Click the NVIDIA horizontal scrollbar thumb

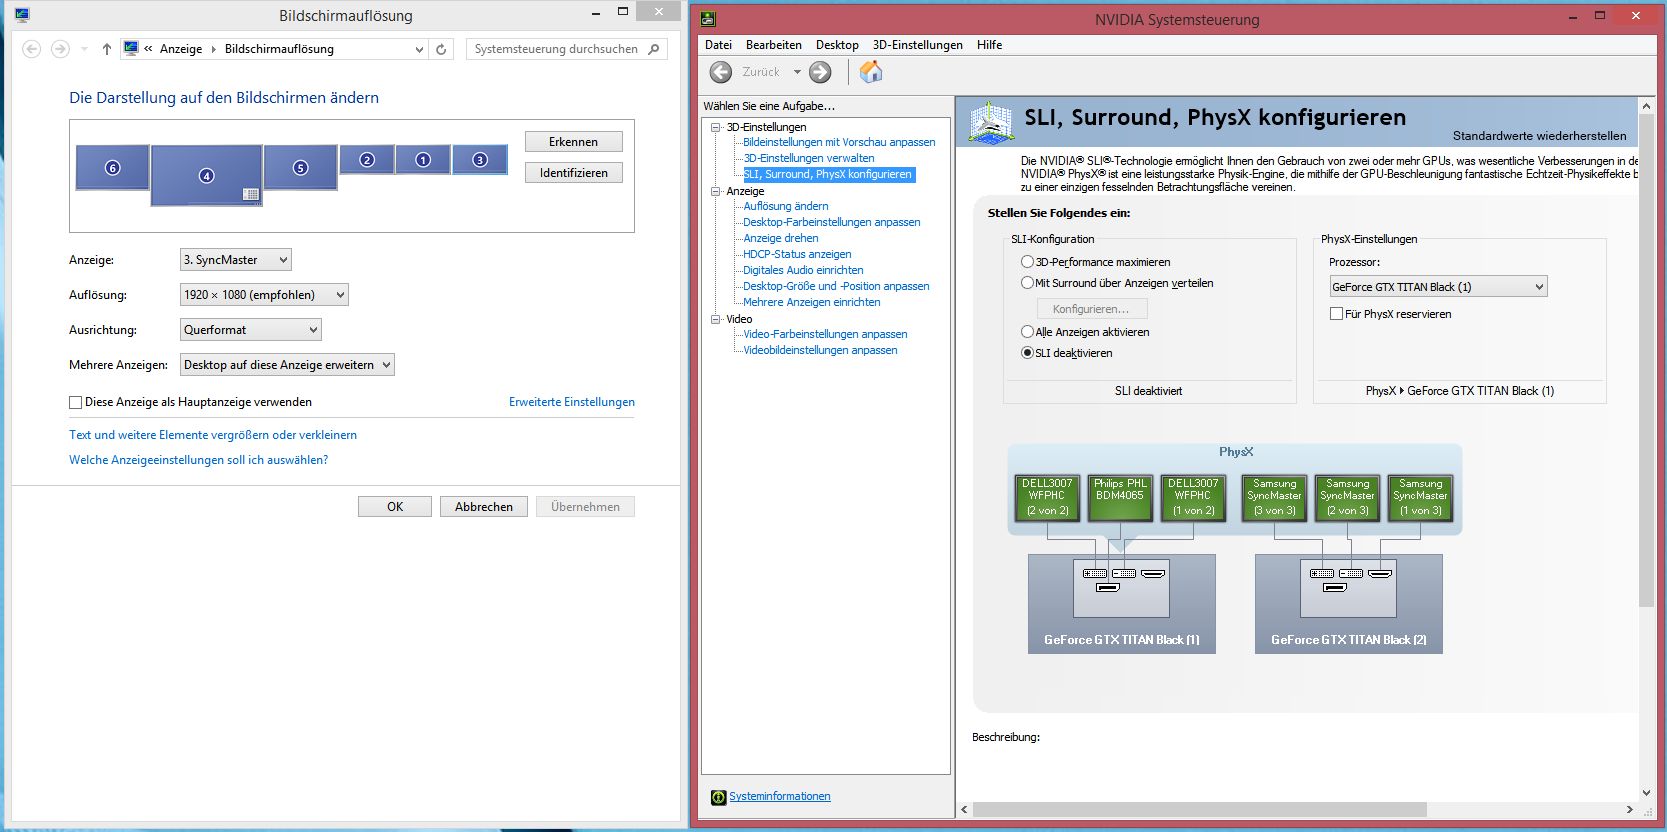[x=1200, y=809]
